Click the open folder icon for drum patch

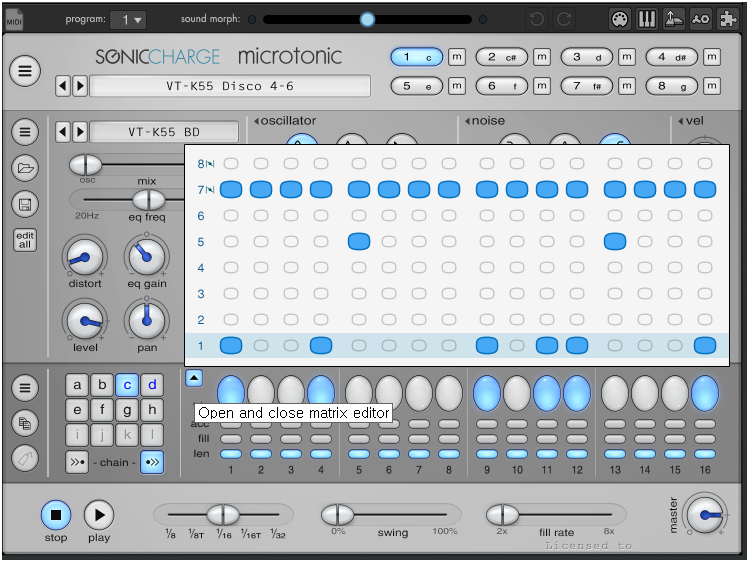point(25,168)
